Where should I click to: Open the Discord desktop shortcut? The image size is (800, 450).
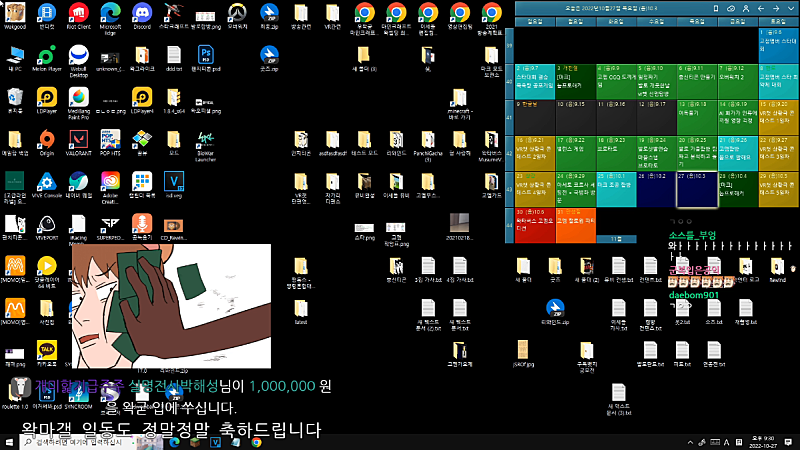142,14
